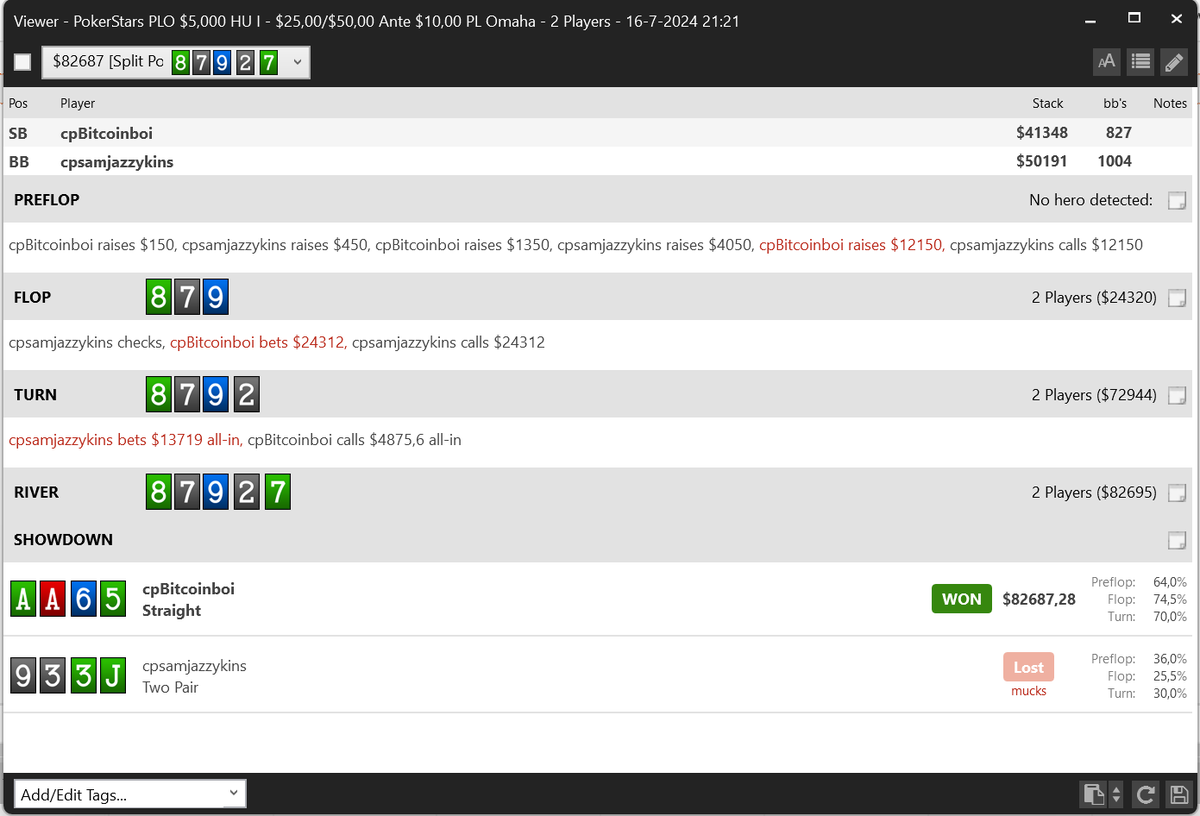Maximize the Viewer window

tap(1134, 18)
